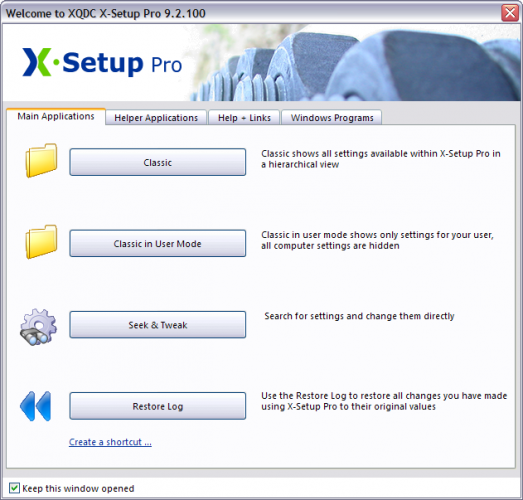The height and width of the screenshot is (500, 523).
Task: Click the text 'Classic in user mode shows only settings'
Action: [x=377, y=240]
